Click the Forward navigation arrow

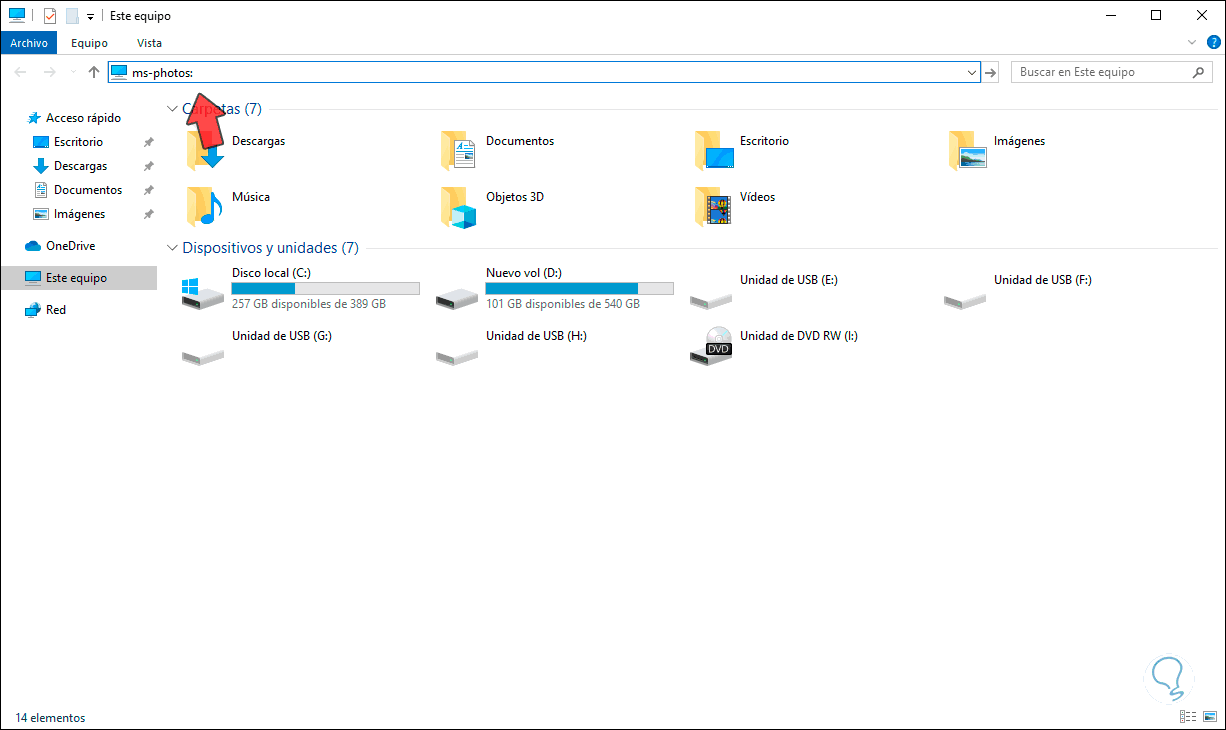pyautogui.click(x=48, y=72)
